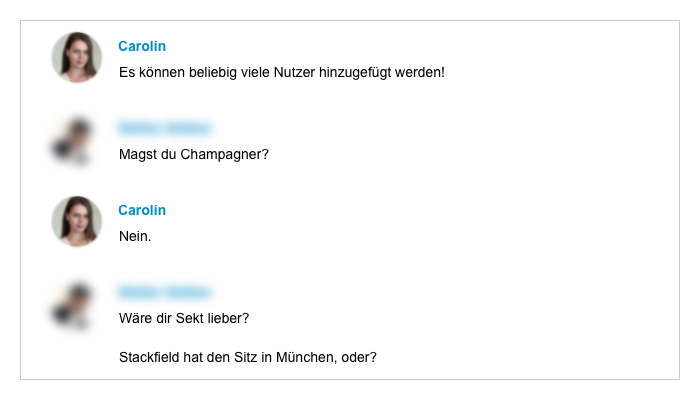Select the 'Nein.' message text
The image size is (700, 400).
135,236
